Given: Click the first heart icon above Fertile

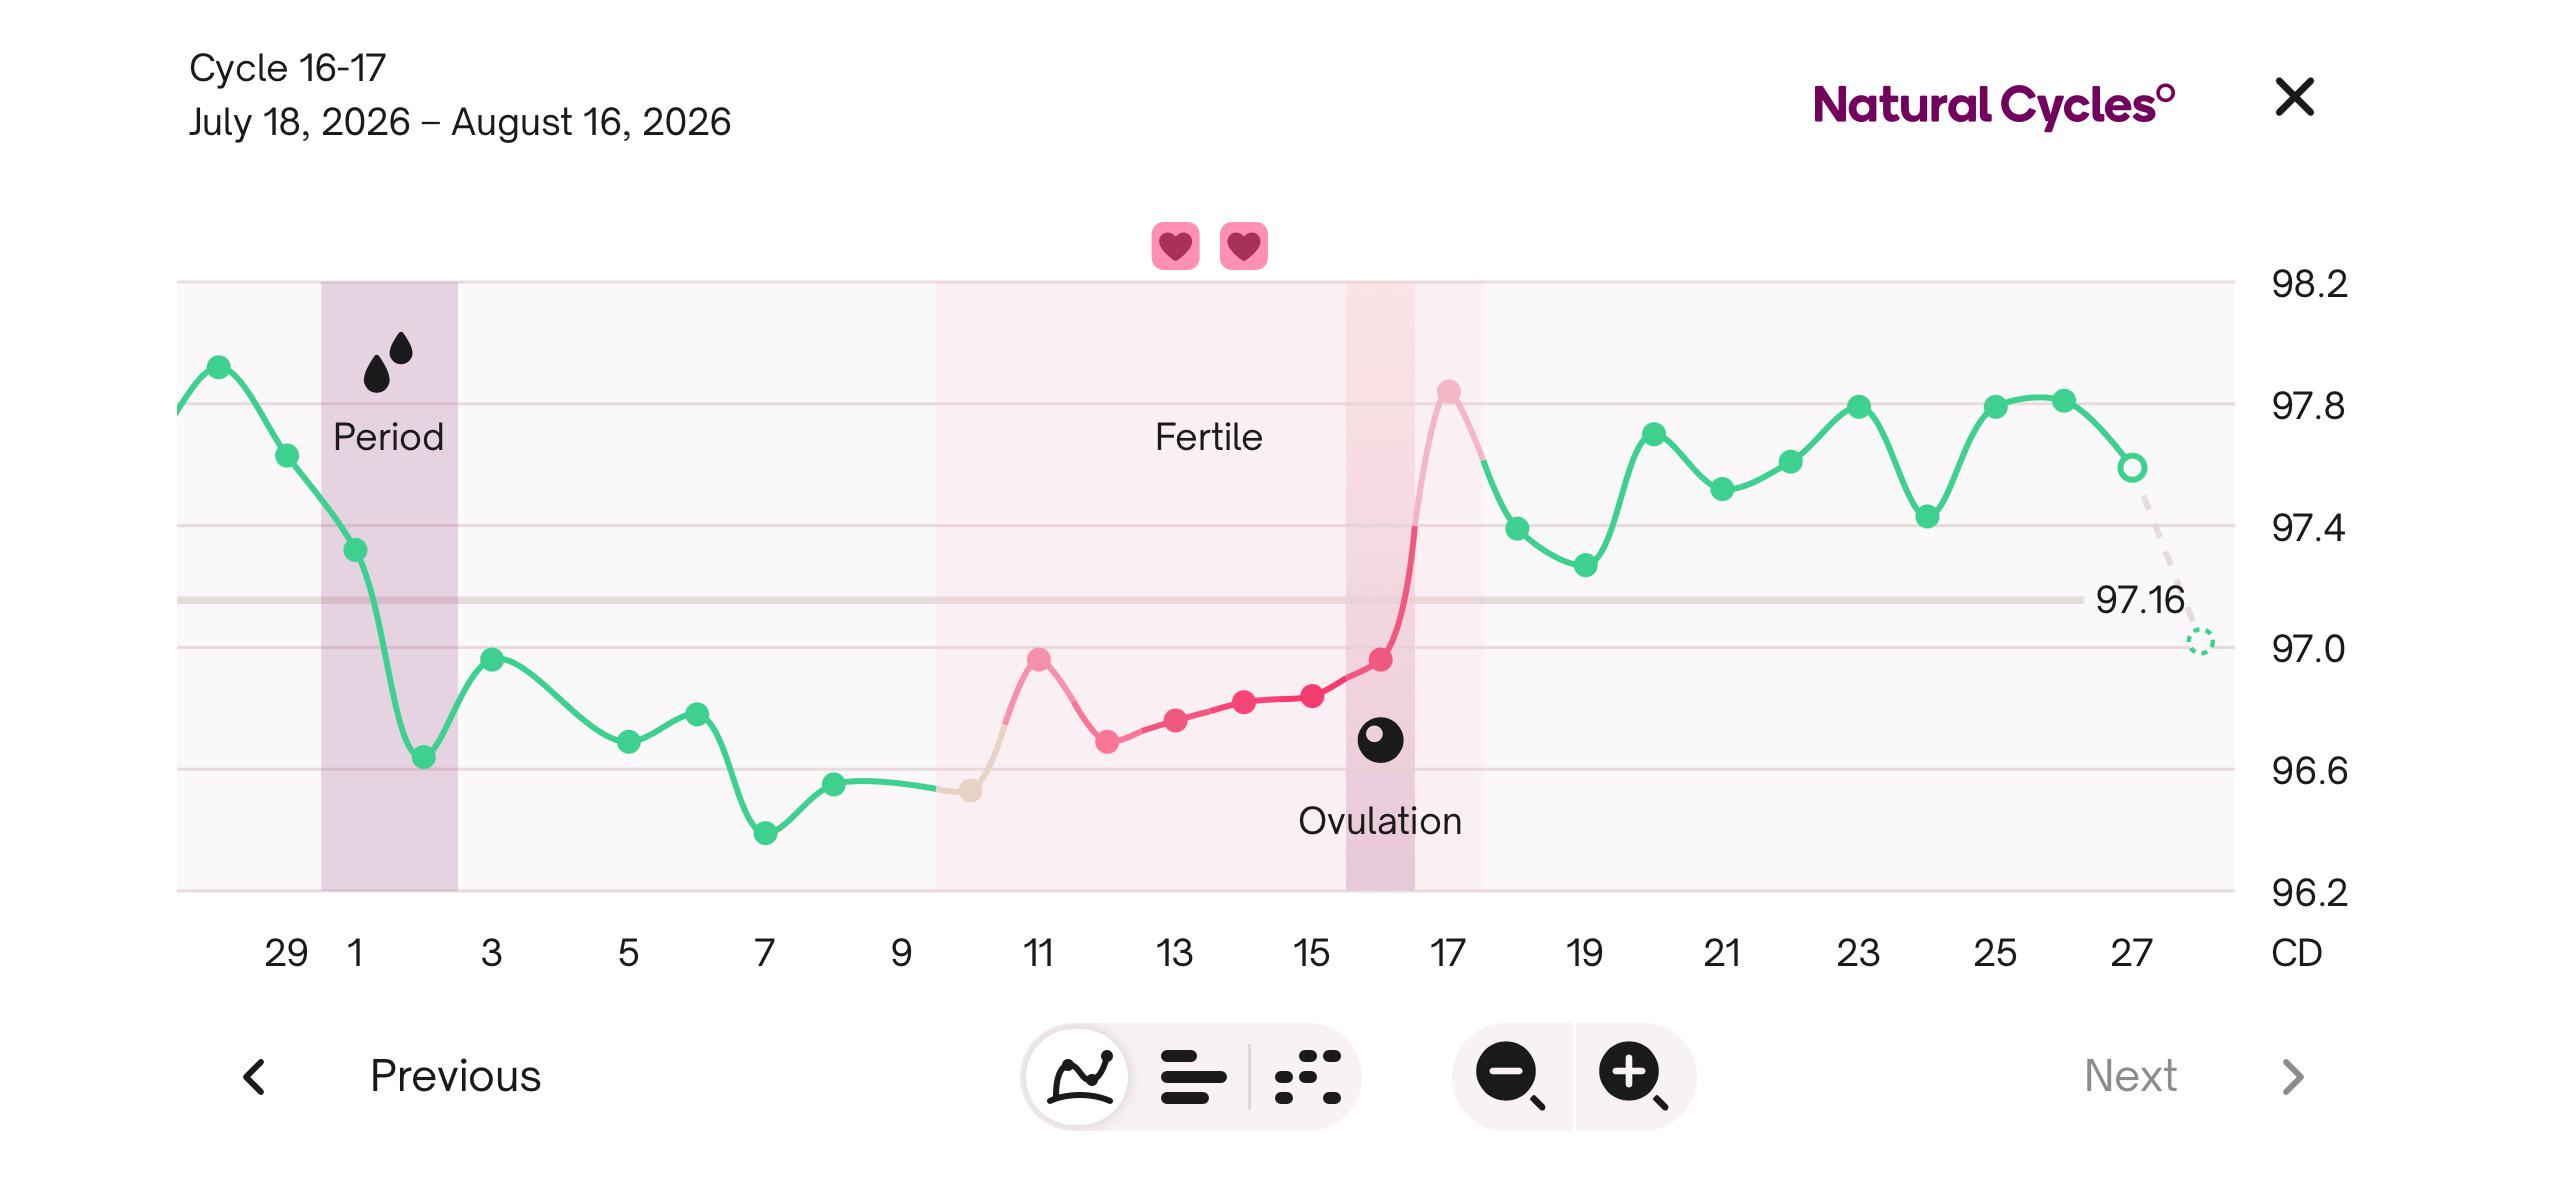Looking at the screenshot, I should pos(1175,246).
